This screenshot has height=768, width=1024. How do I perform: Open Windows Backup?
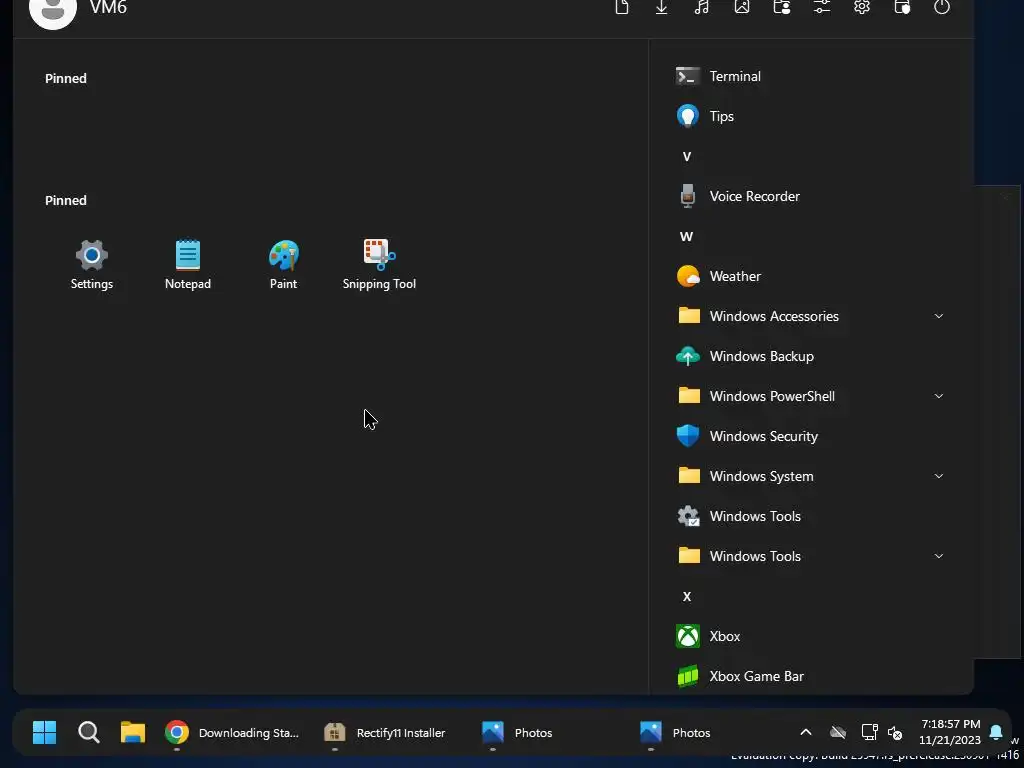click(x=810, y=357)
